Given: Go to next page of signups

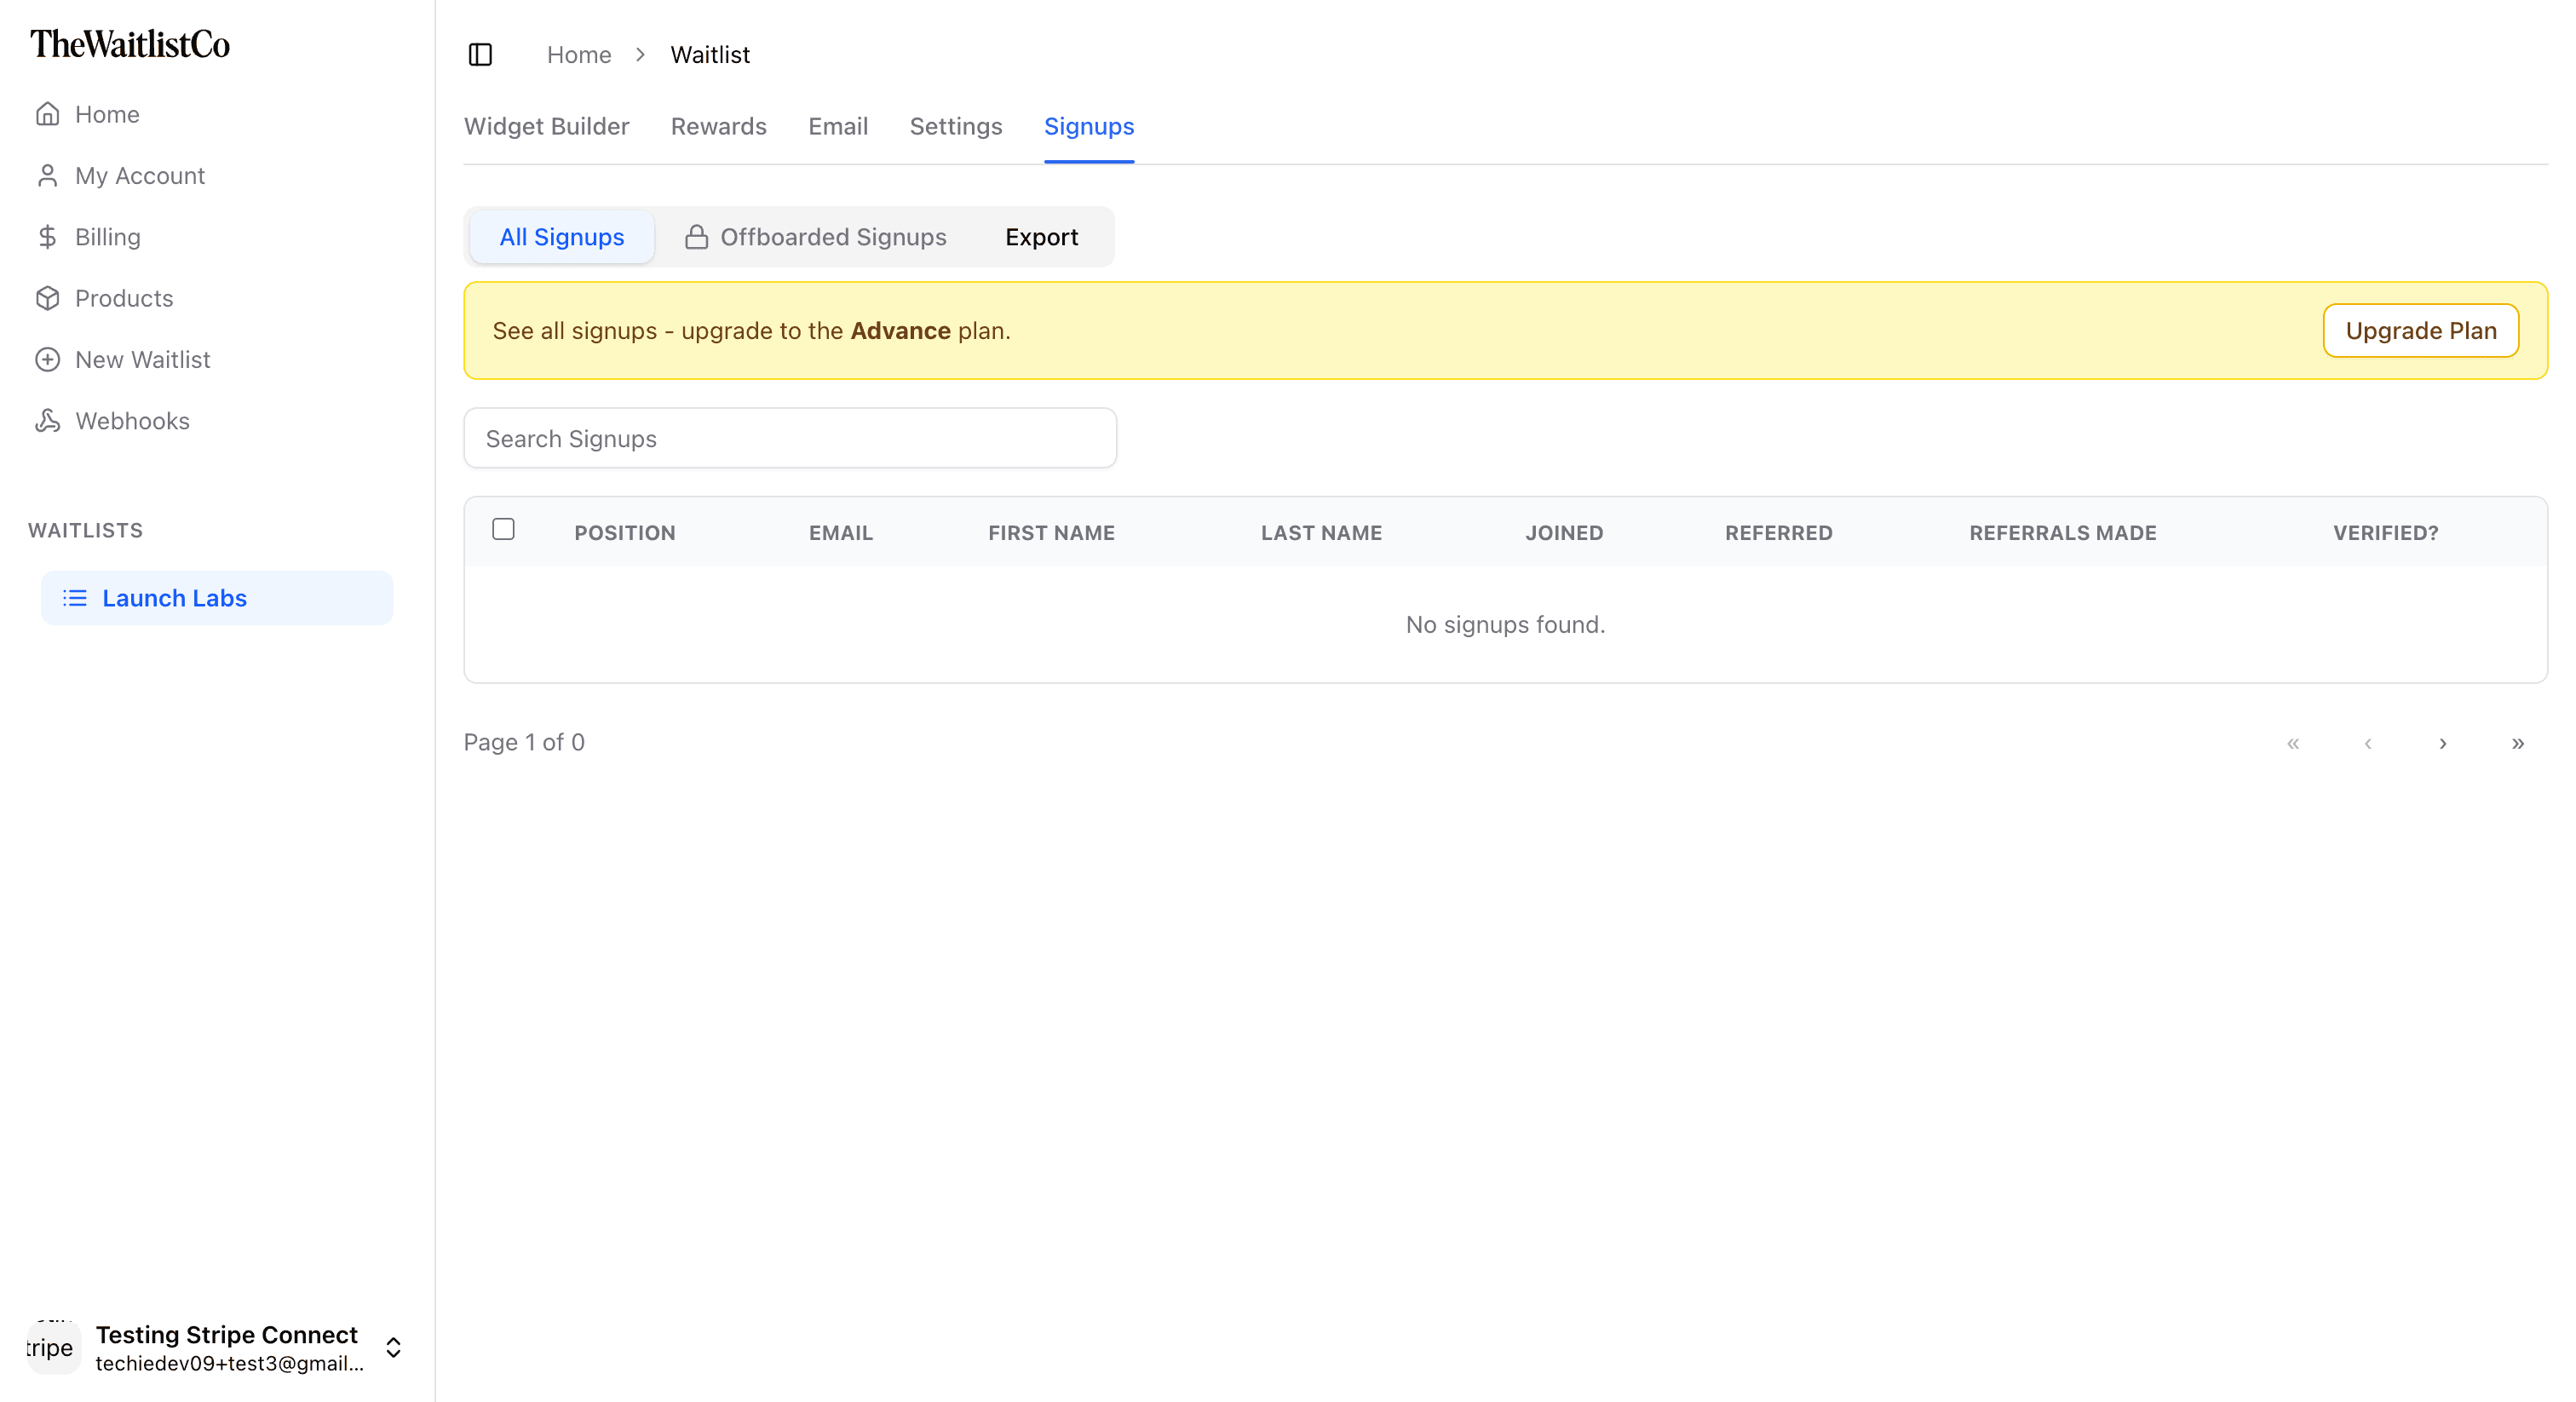Looking at the screenshot, I should 2442,743.
